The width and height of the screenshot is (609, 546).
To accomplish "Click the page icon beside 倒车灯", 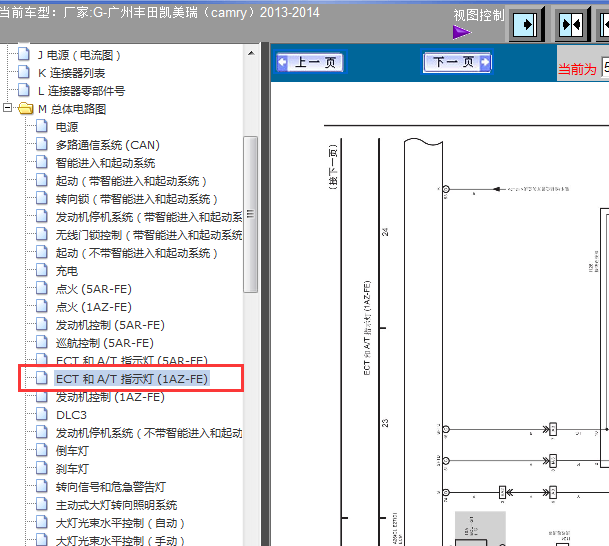I will coord(42,450).
